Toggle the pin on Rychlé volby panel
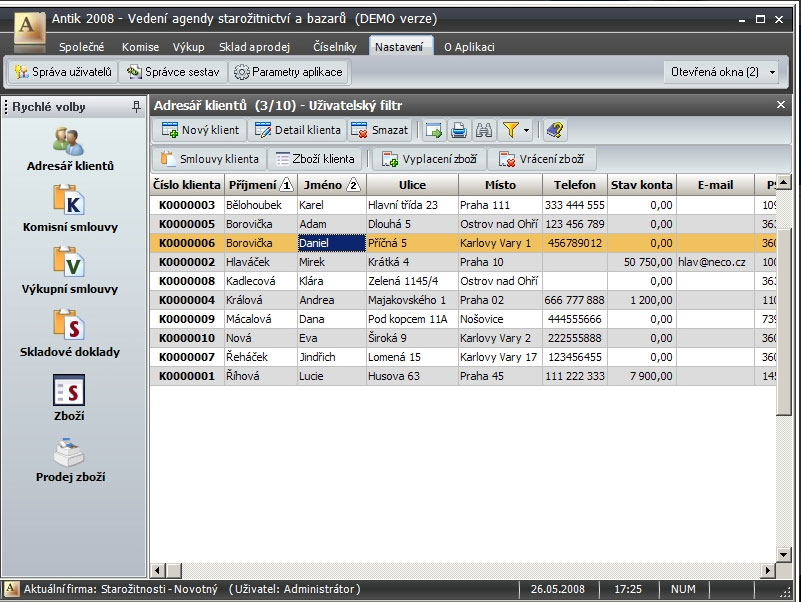Screen dimensions: 801x602 136,107
